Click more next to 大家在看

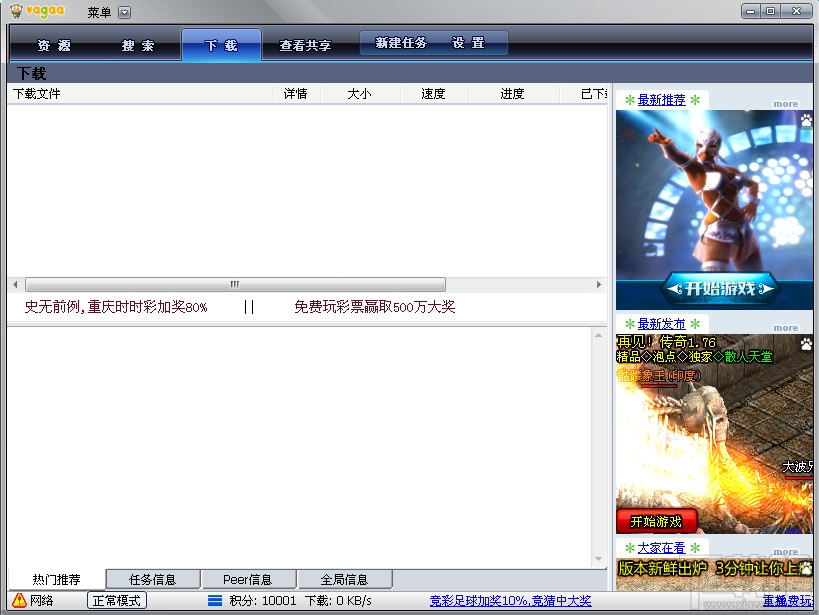click(786, 552)
